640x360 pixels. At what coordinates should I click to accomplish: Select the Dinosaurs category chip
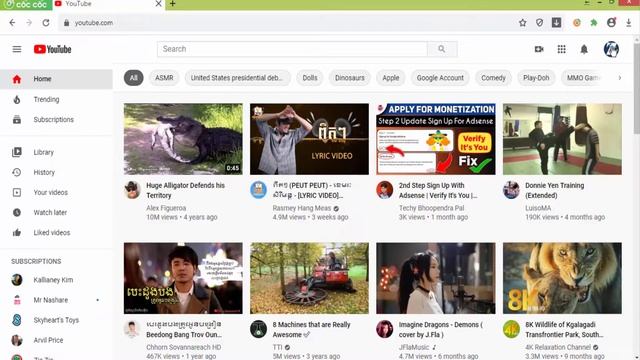pyautogui.click(x=350, y=78)
